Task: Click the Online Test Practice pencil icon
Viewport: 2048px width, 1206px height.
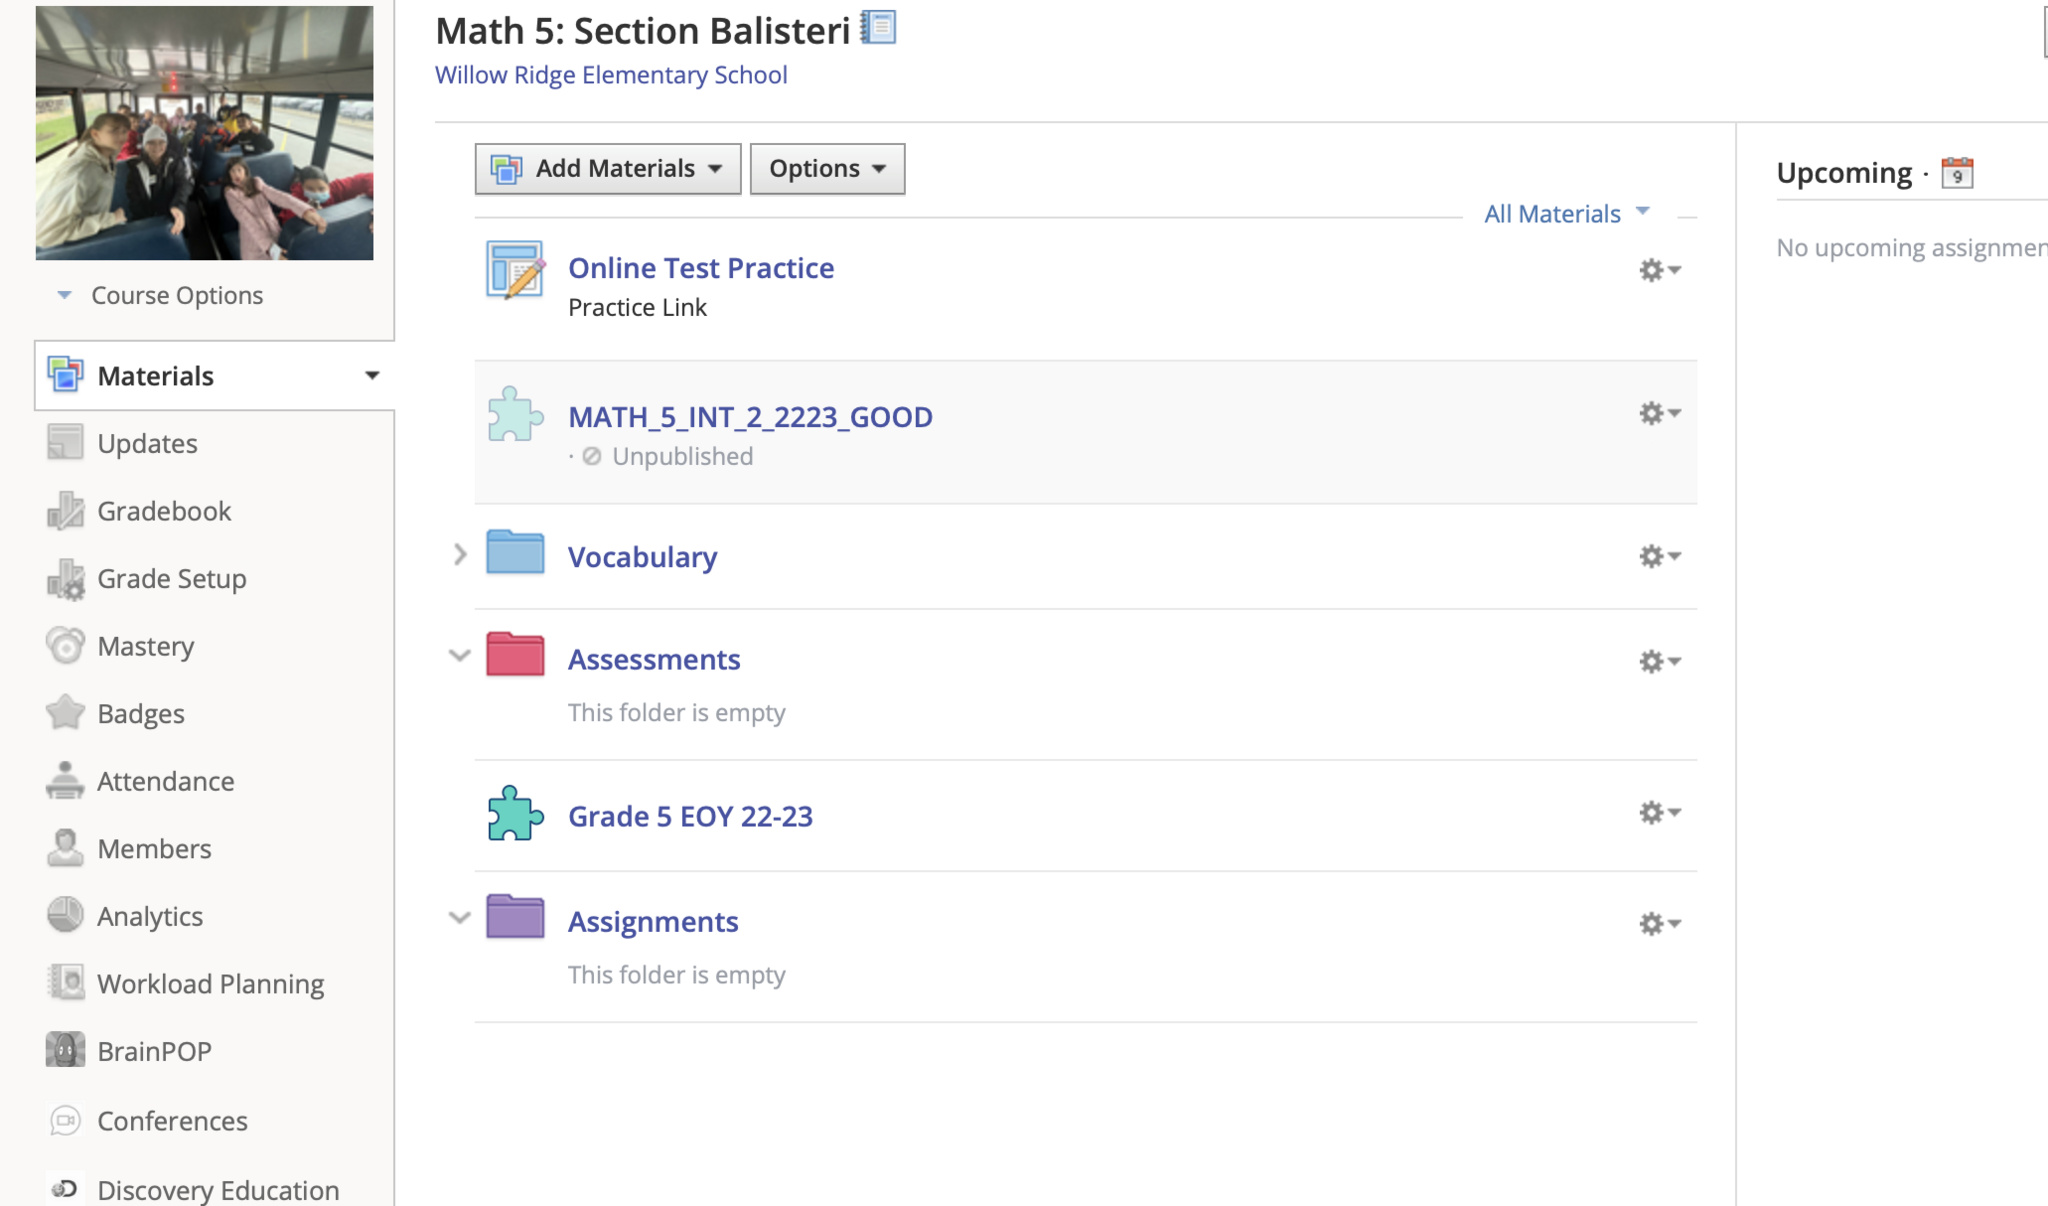Action: click(x=515, y=270)
